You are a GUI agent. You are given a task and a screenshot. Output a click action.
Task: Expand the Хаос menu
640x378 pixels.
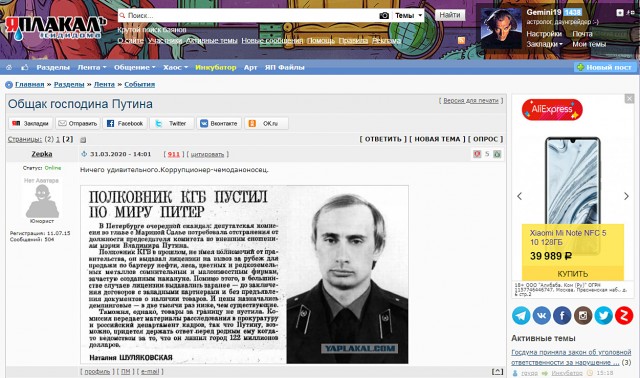click(175, 67)
